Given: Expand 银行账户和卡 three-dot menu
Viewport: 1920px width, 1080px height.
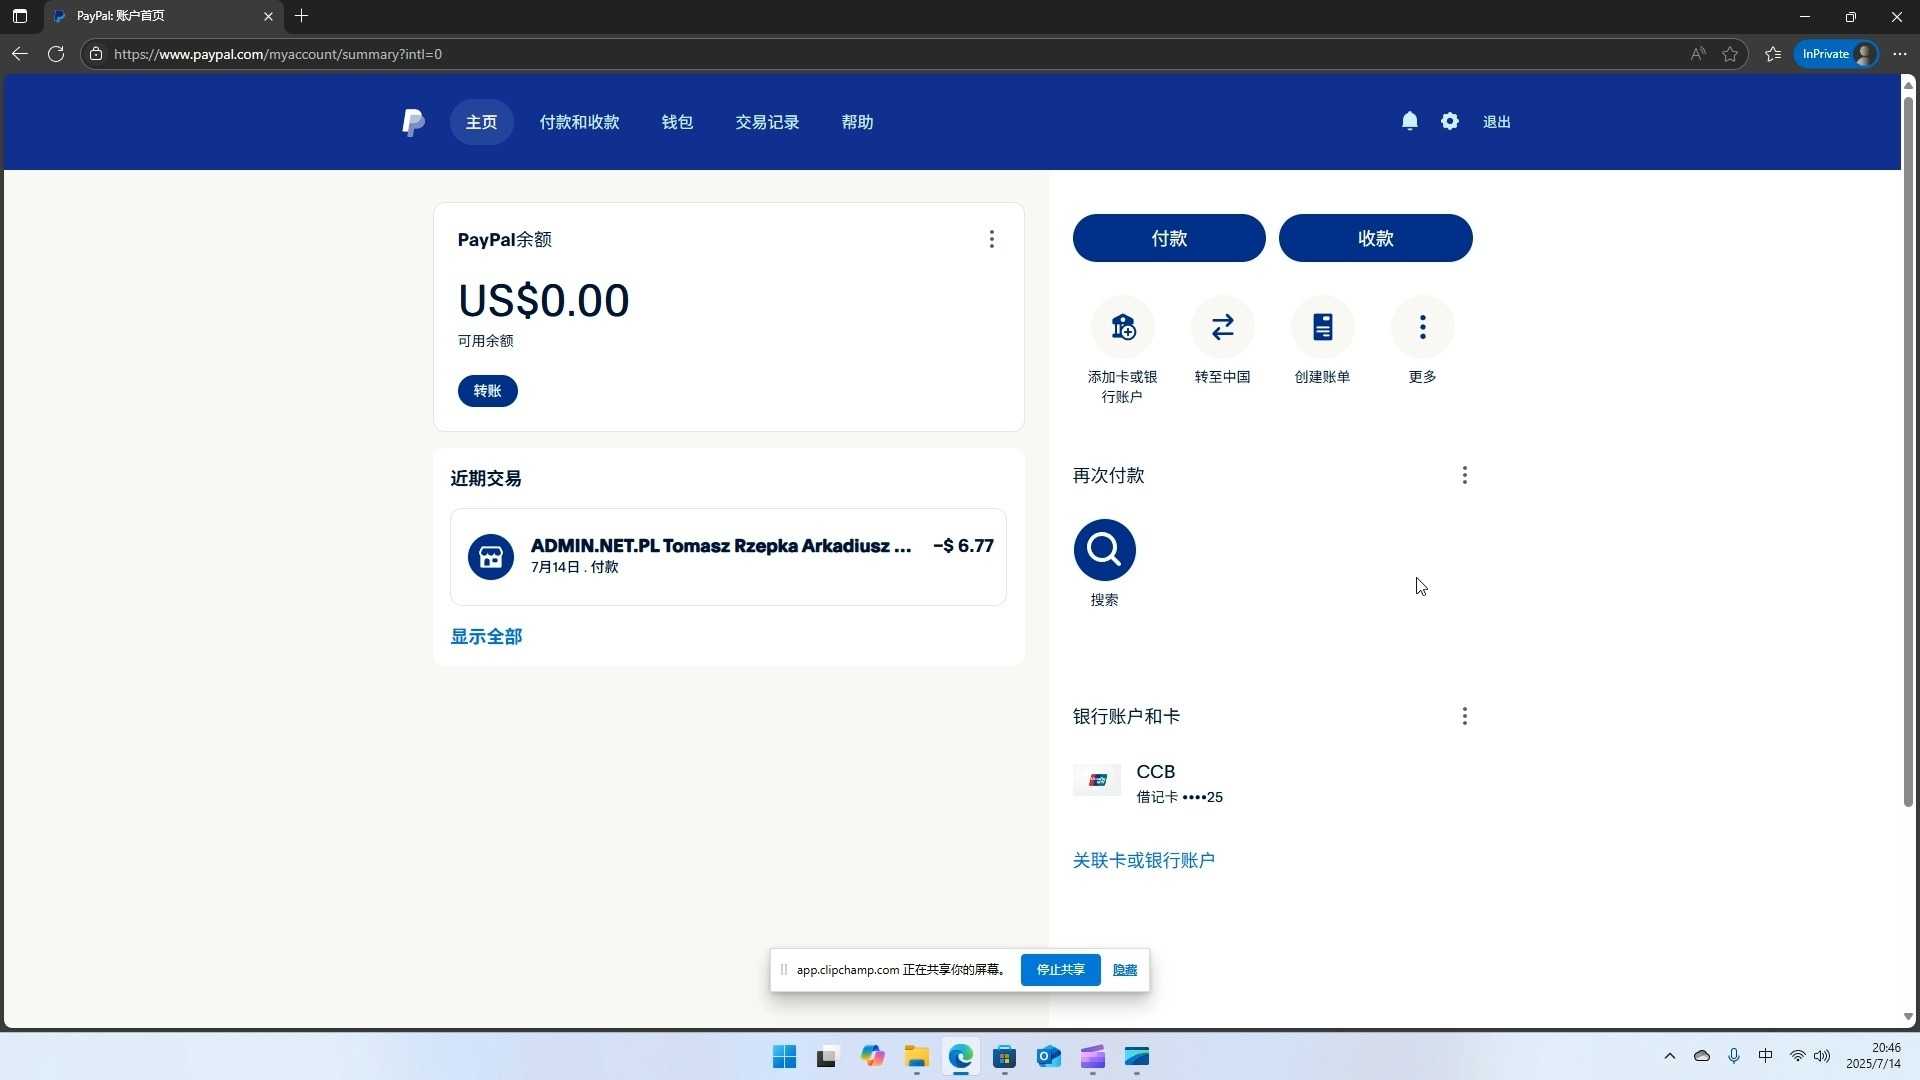Looking at the screenshot, I should click(1464, 716).
